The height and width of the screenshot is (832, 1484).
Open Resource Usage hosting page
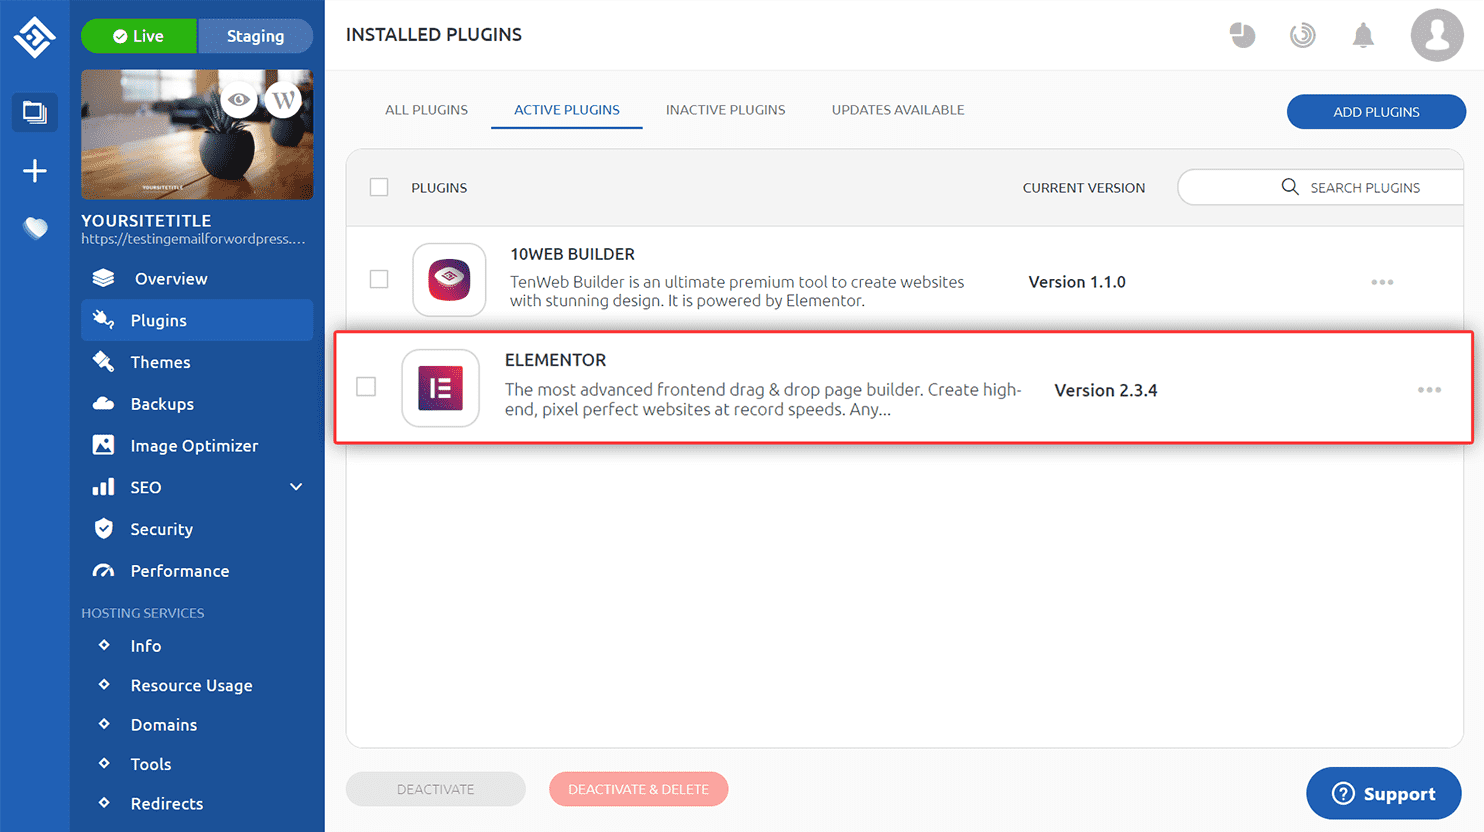coord(191,685)
